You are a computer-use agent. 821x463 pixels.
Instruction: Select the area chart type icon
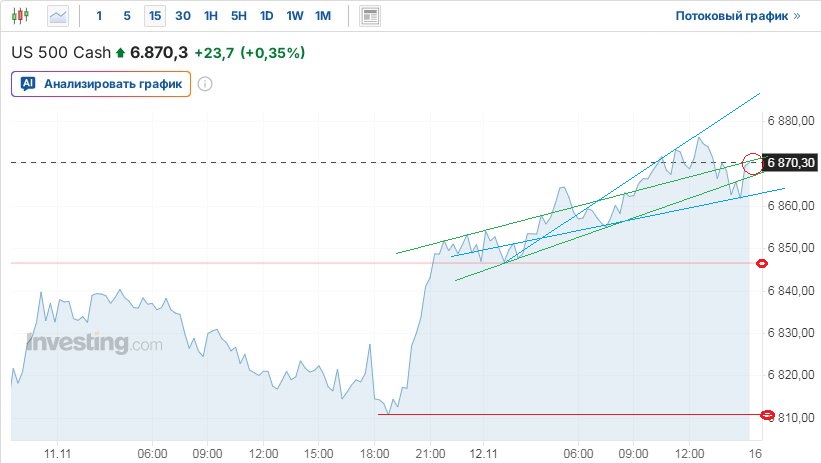tap(59, 16)
